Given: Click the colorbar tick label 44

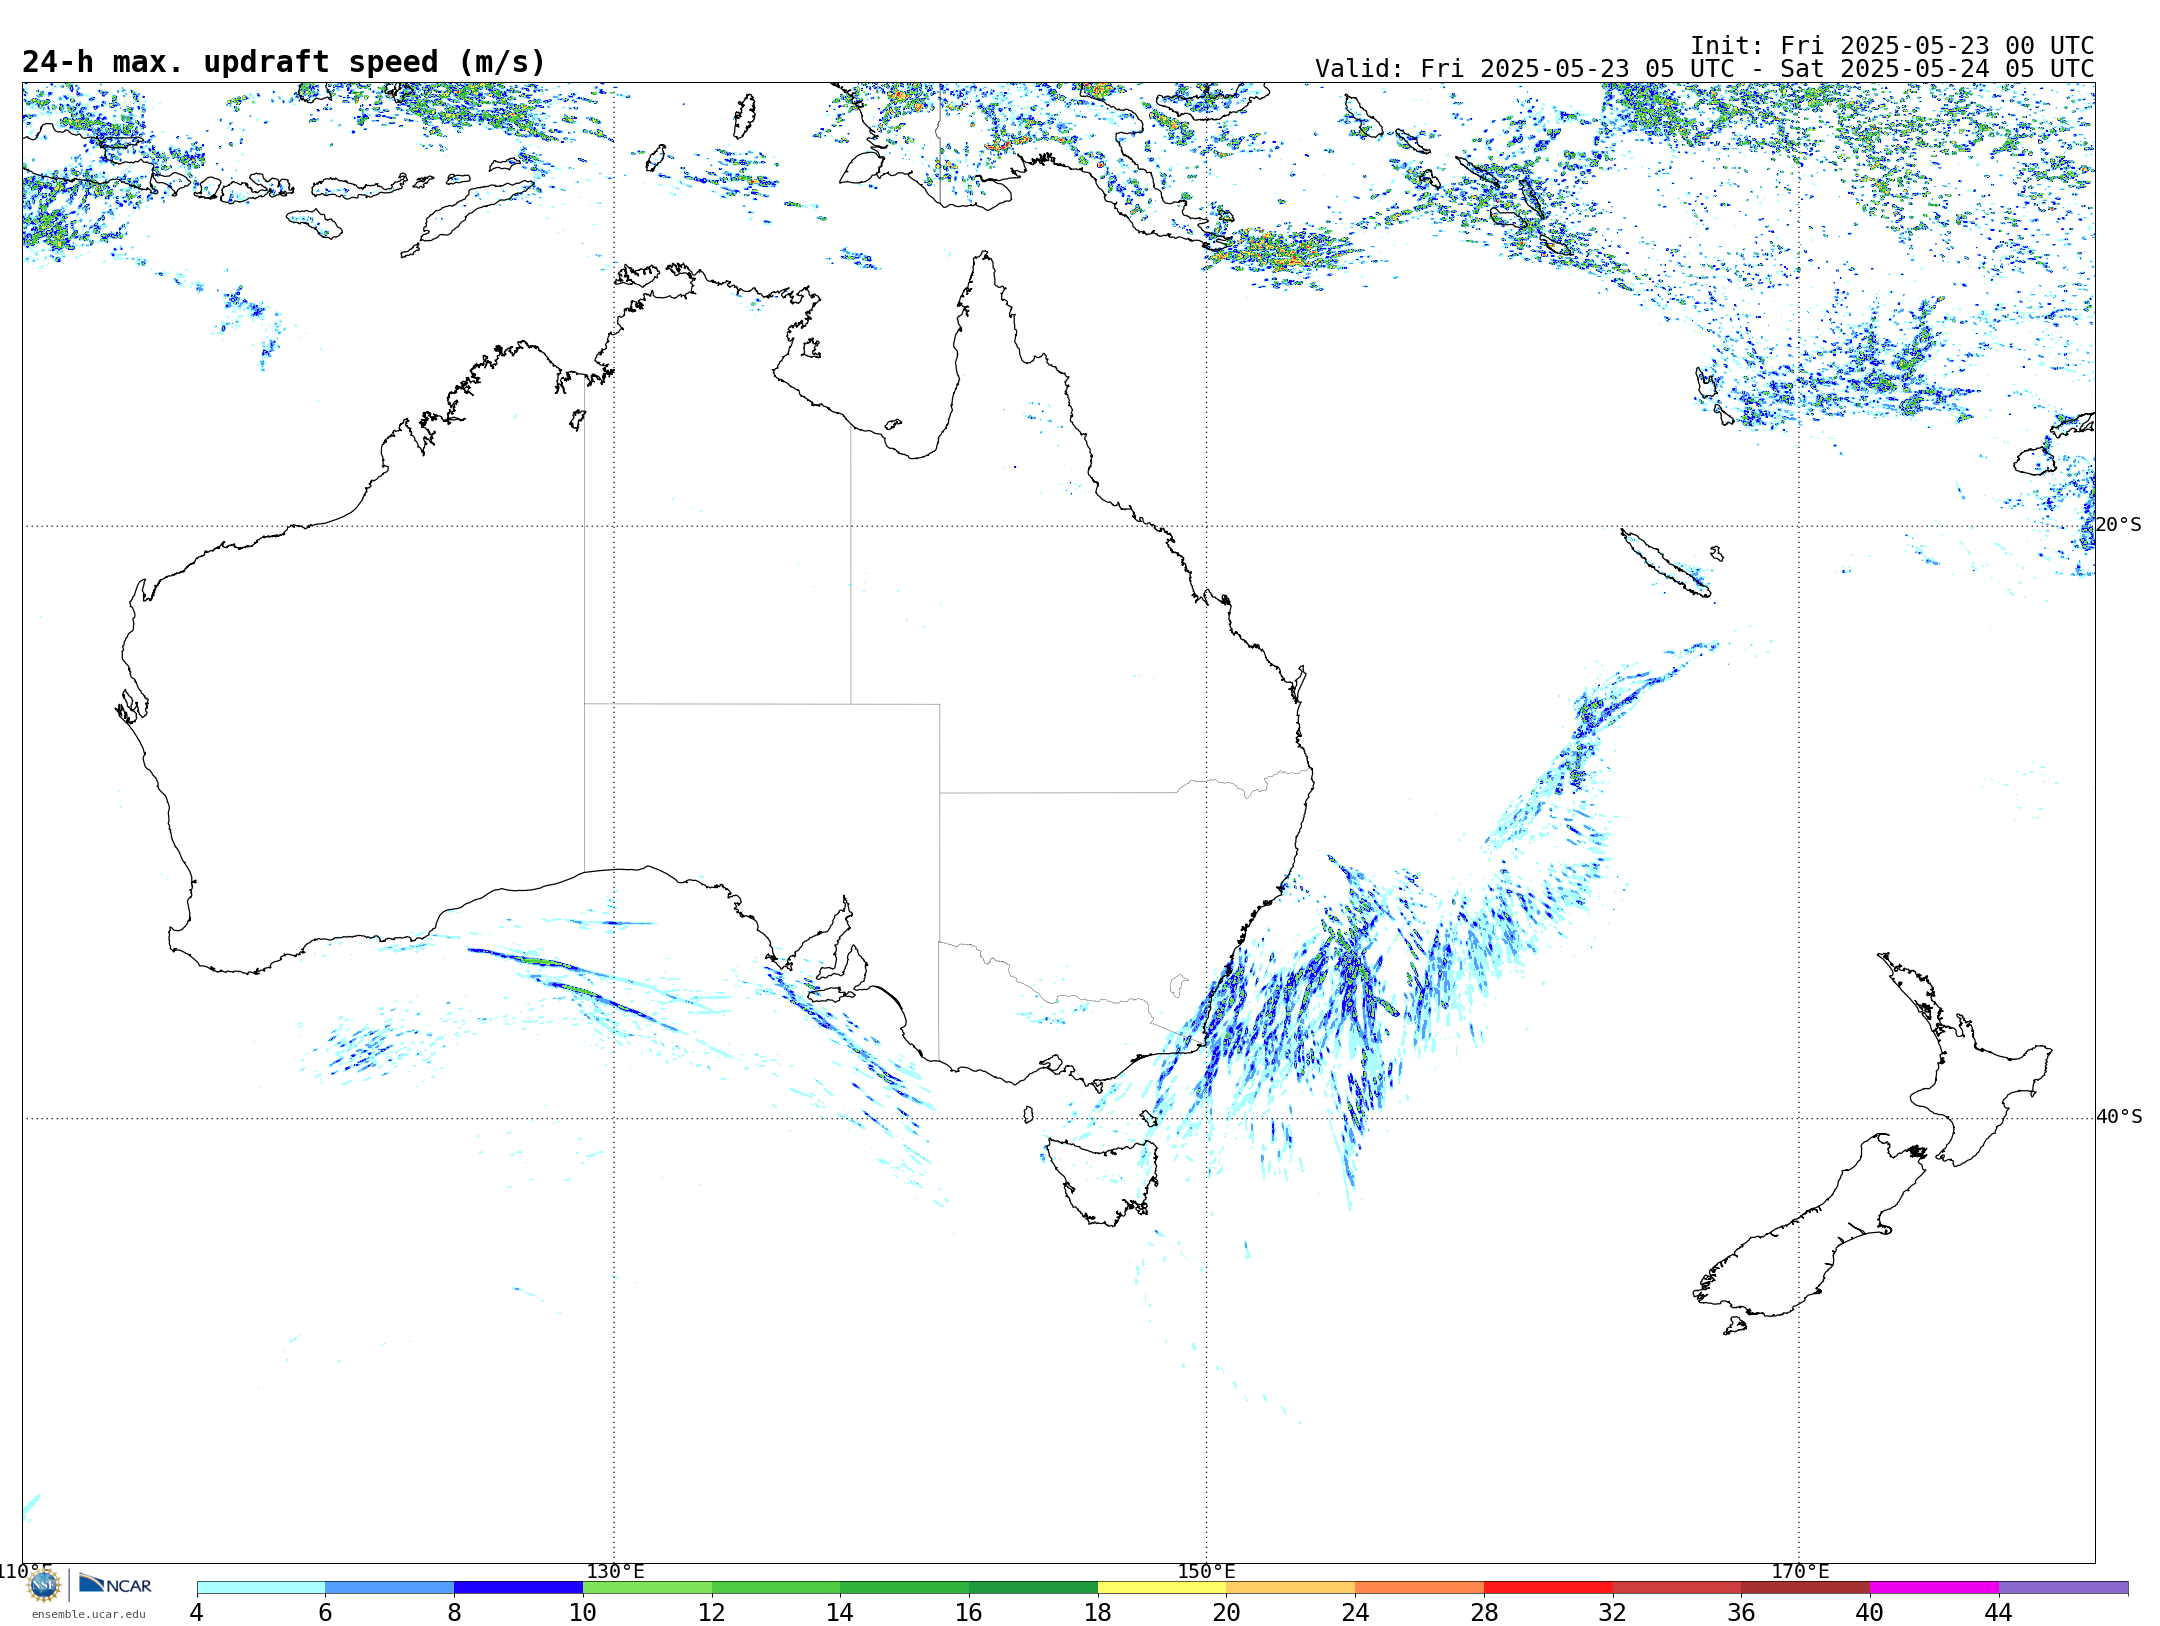Looking at the screenshot, I should pos(1999,1613).
